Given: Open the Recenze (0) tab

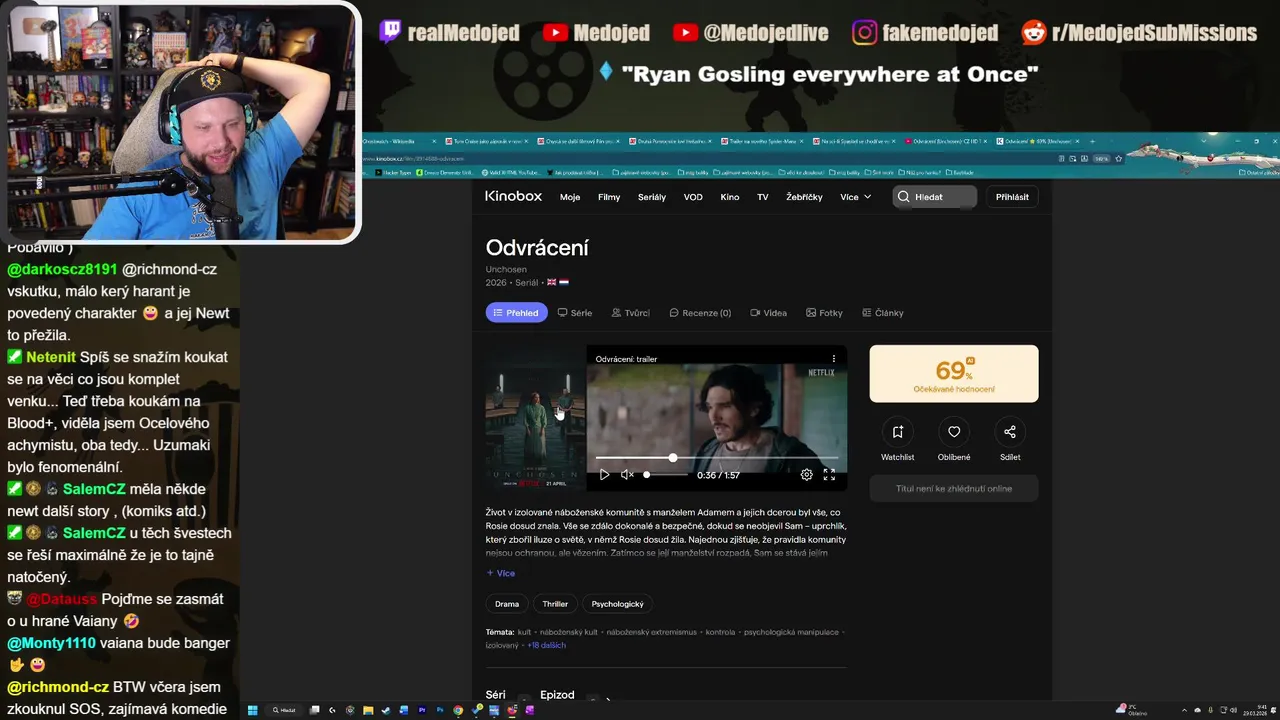Looking at the screenshot, I should pyautogui.click(x=700, y=313).
